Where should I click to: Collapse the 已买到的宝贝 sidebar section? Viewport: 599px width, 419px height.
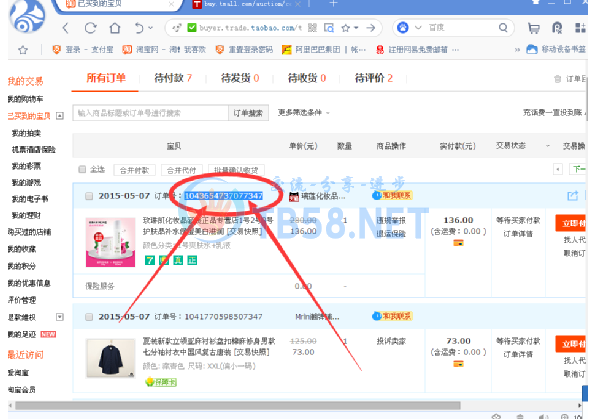click(60, 116)
